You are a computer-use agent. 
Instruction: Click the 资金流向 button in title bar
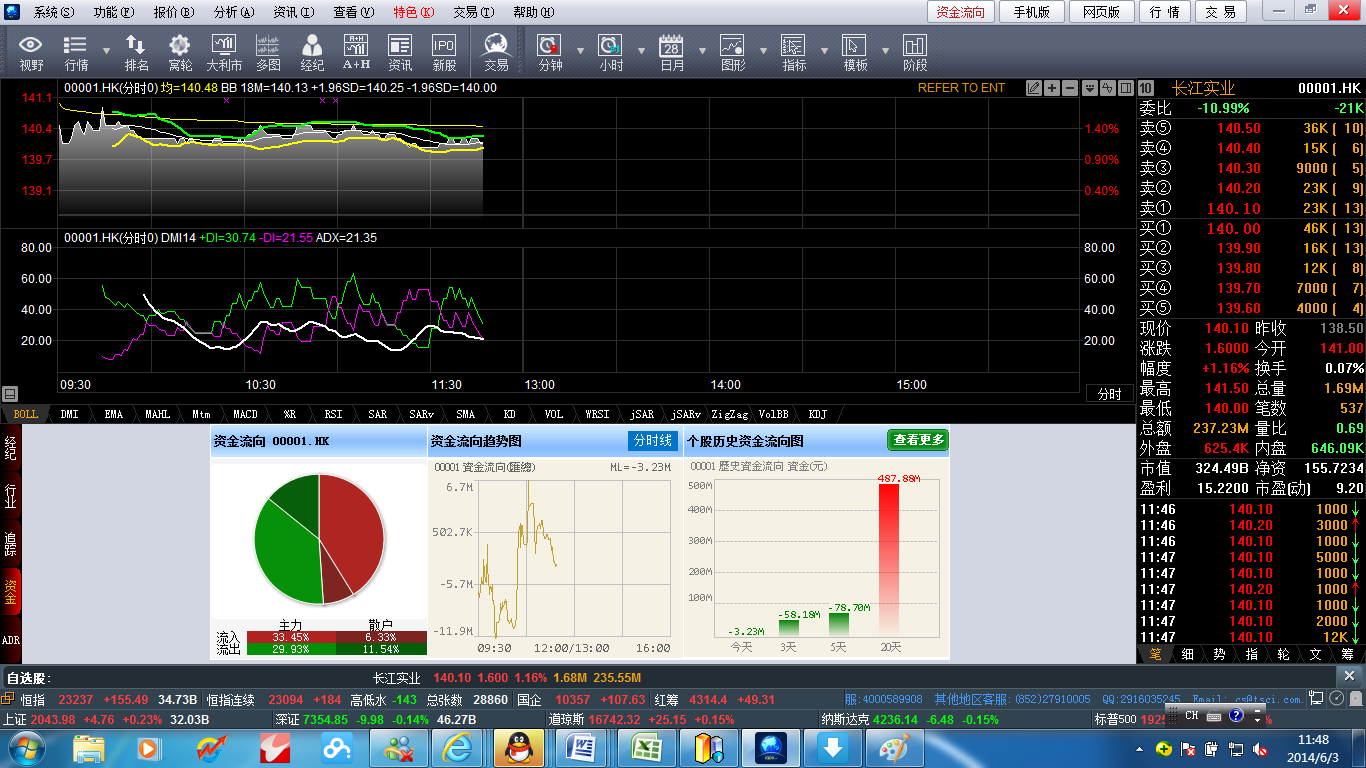pos(961,12)
